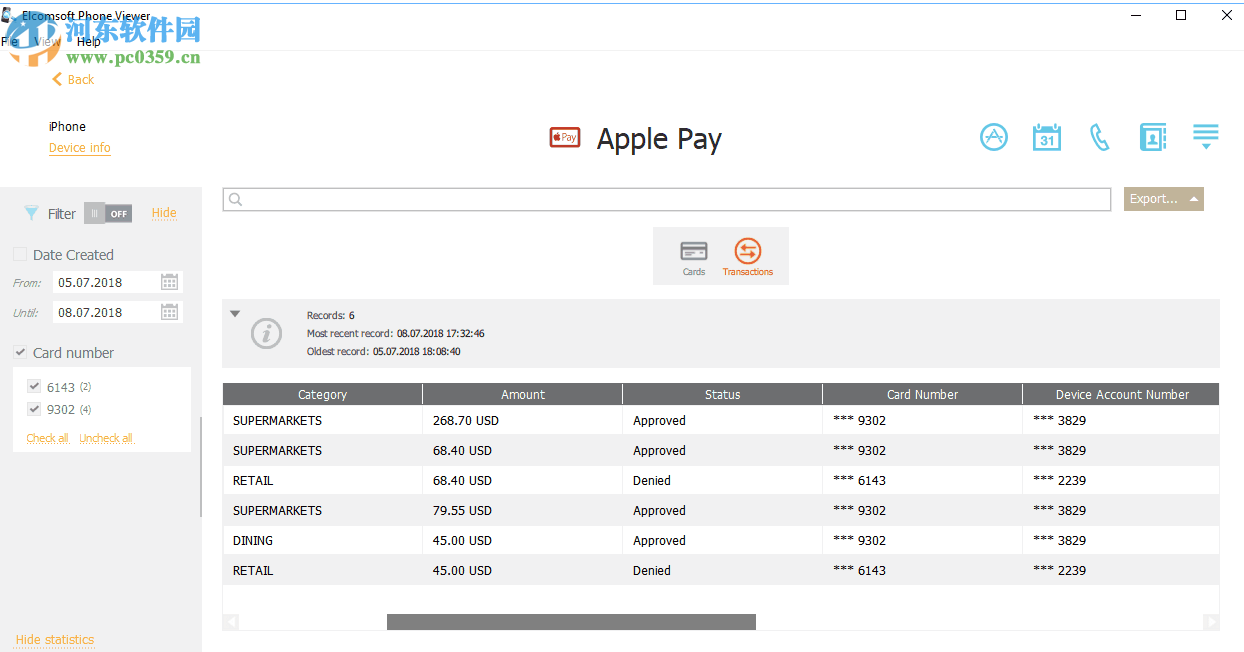Click the scroll left arrow
Viewport: 1244px width, 652px height.
point(231,622)
